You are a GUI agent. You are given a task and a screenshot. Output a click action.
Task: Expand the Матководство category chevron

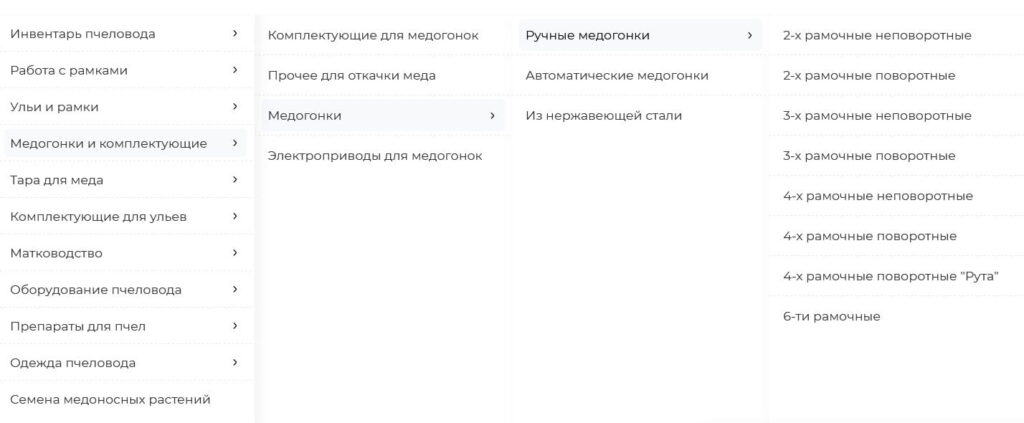pos(235,253)
